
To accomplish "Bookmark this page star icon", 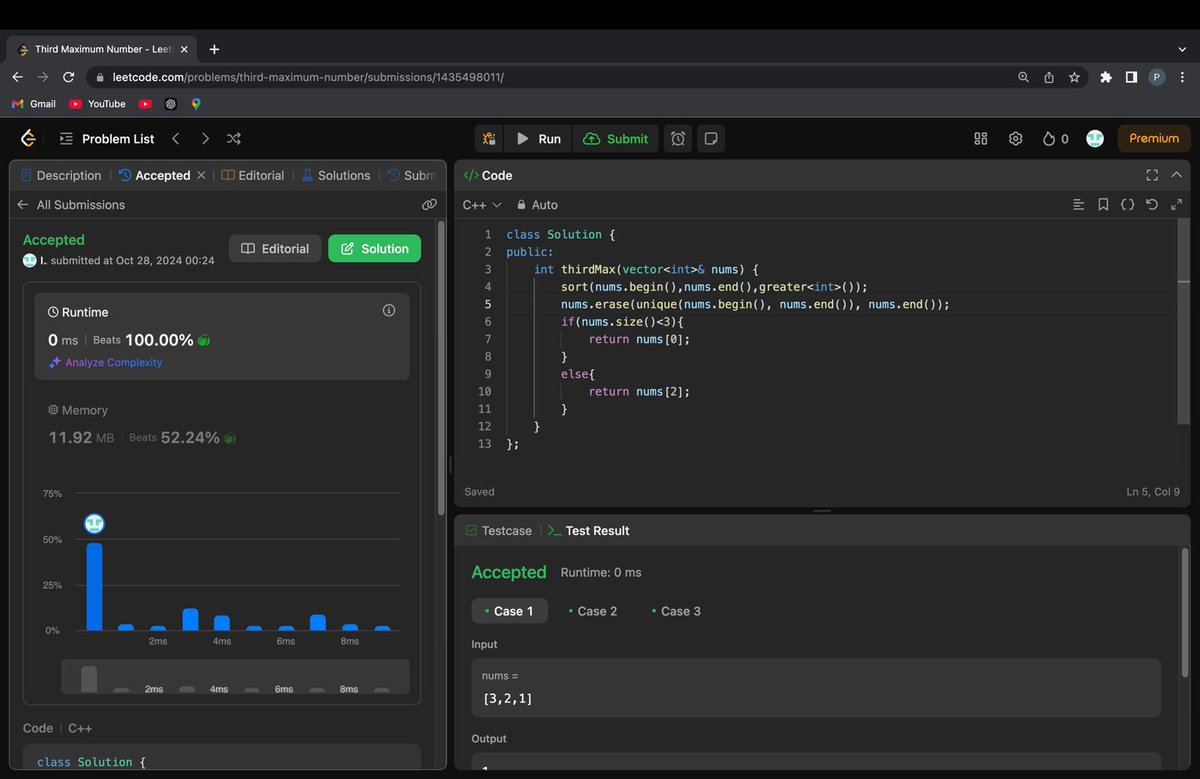I will pyautogui.click(x=1074, y=77).
